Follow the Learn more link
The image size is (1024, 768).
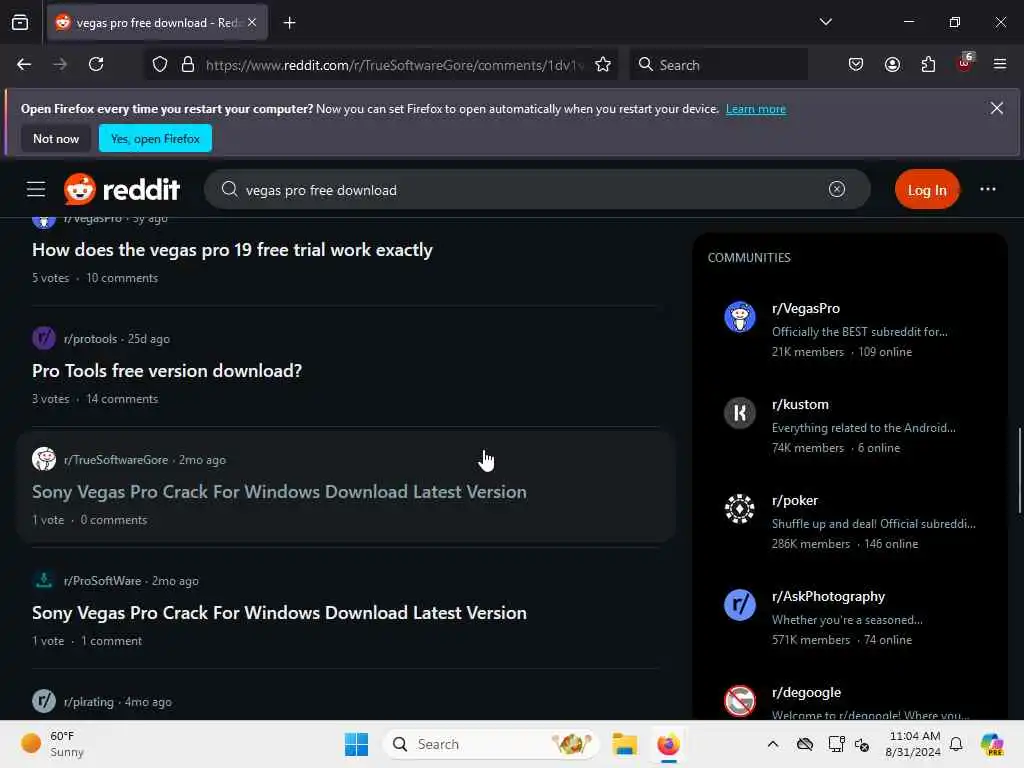(756, 109)
